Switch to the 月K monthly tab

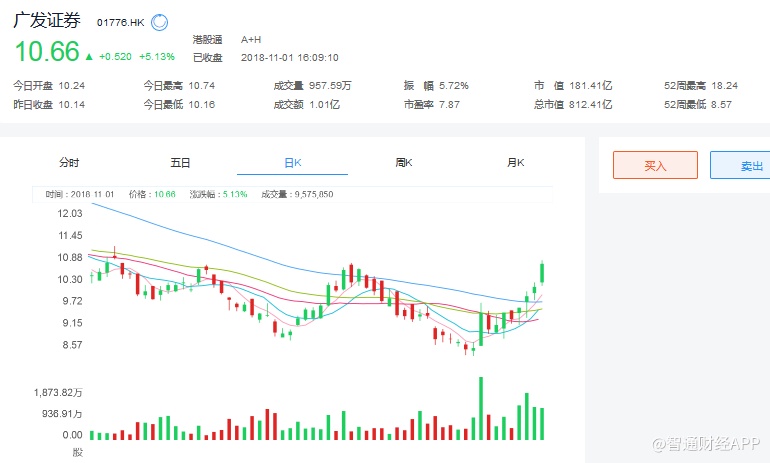click(x=515, y=162)
